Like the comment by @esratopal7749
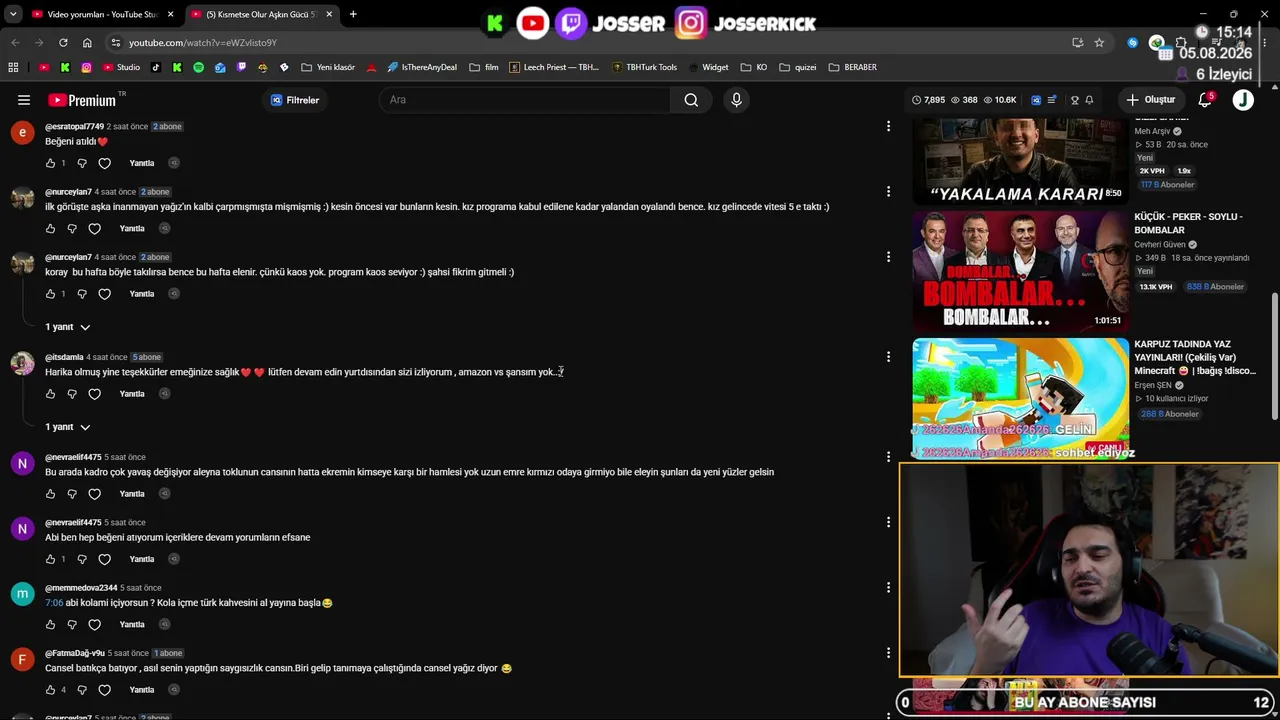 (51, 163)
